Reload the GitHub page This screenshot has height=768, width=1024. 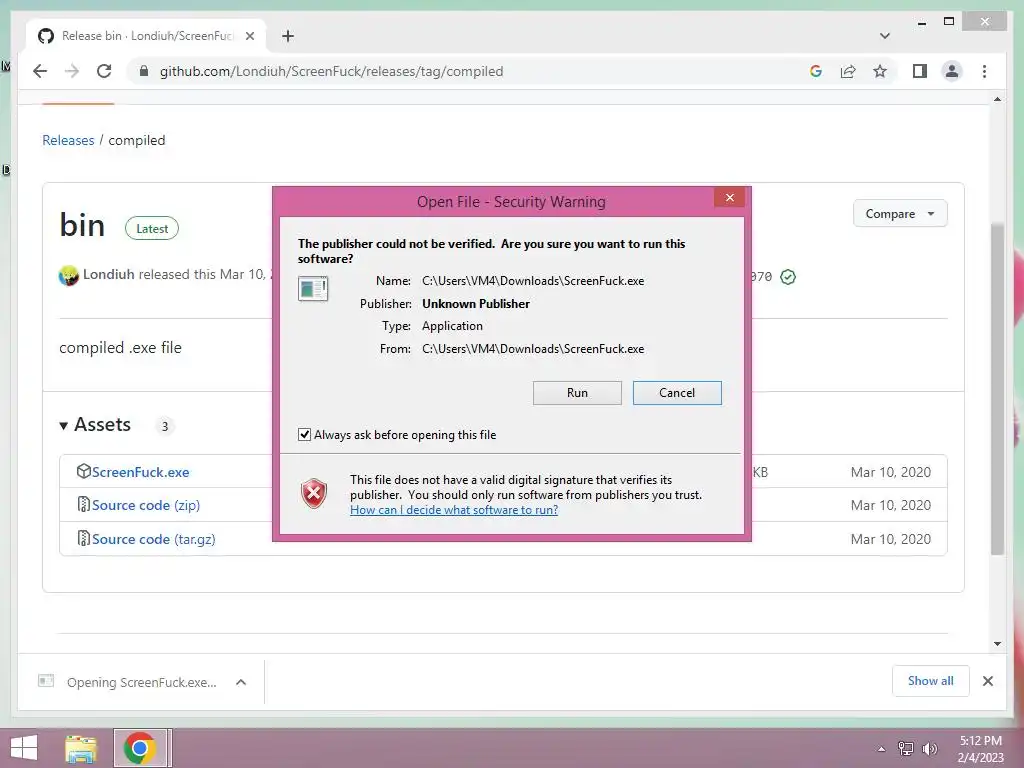coord(104,71)
